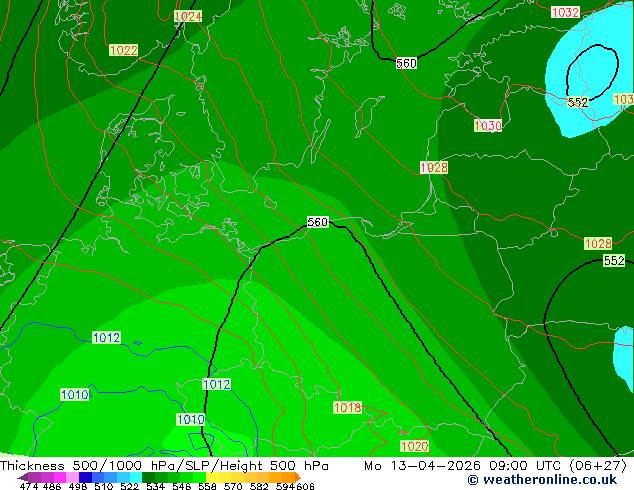The image size is (634, 490).
Task: Click the legend value 606
Action: pos(305,486)
